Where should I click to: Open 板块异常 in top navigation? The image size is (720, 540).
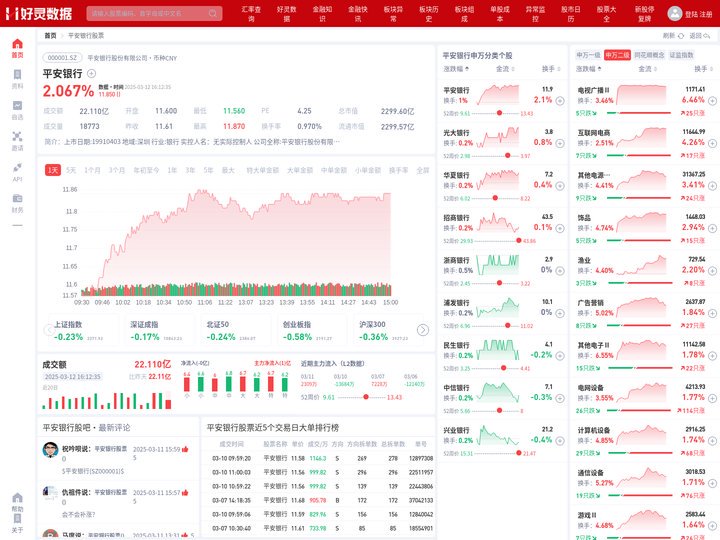[x=394, y=14]
